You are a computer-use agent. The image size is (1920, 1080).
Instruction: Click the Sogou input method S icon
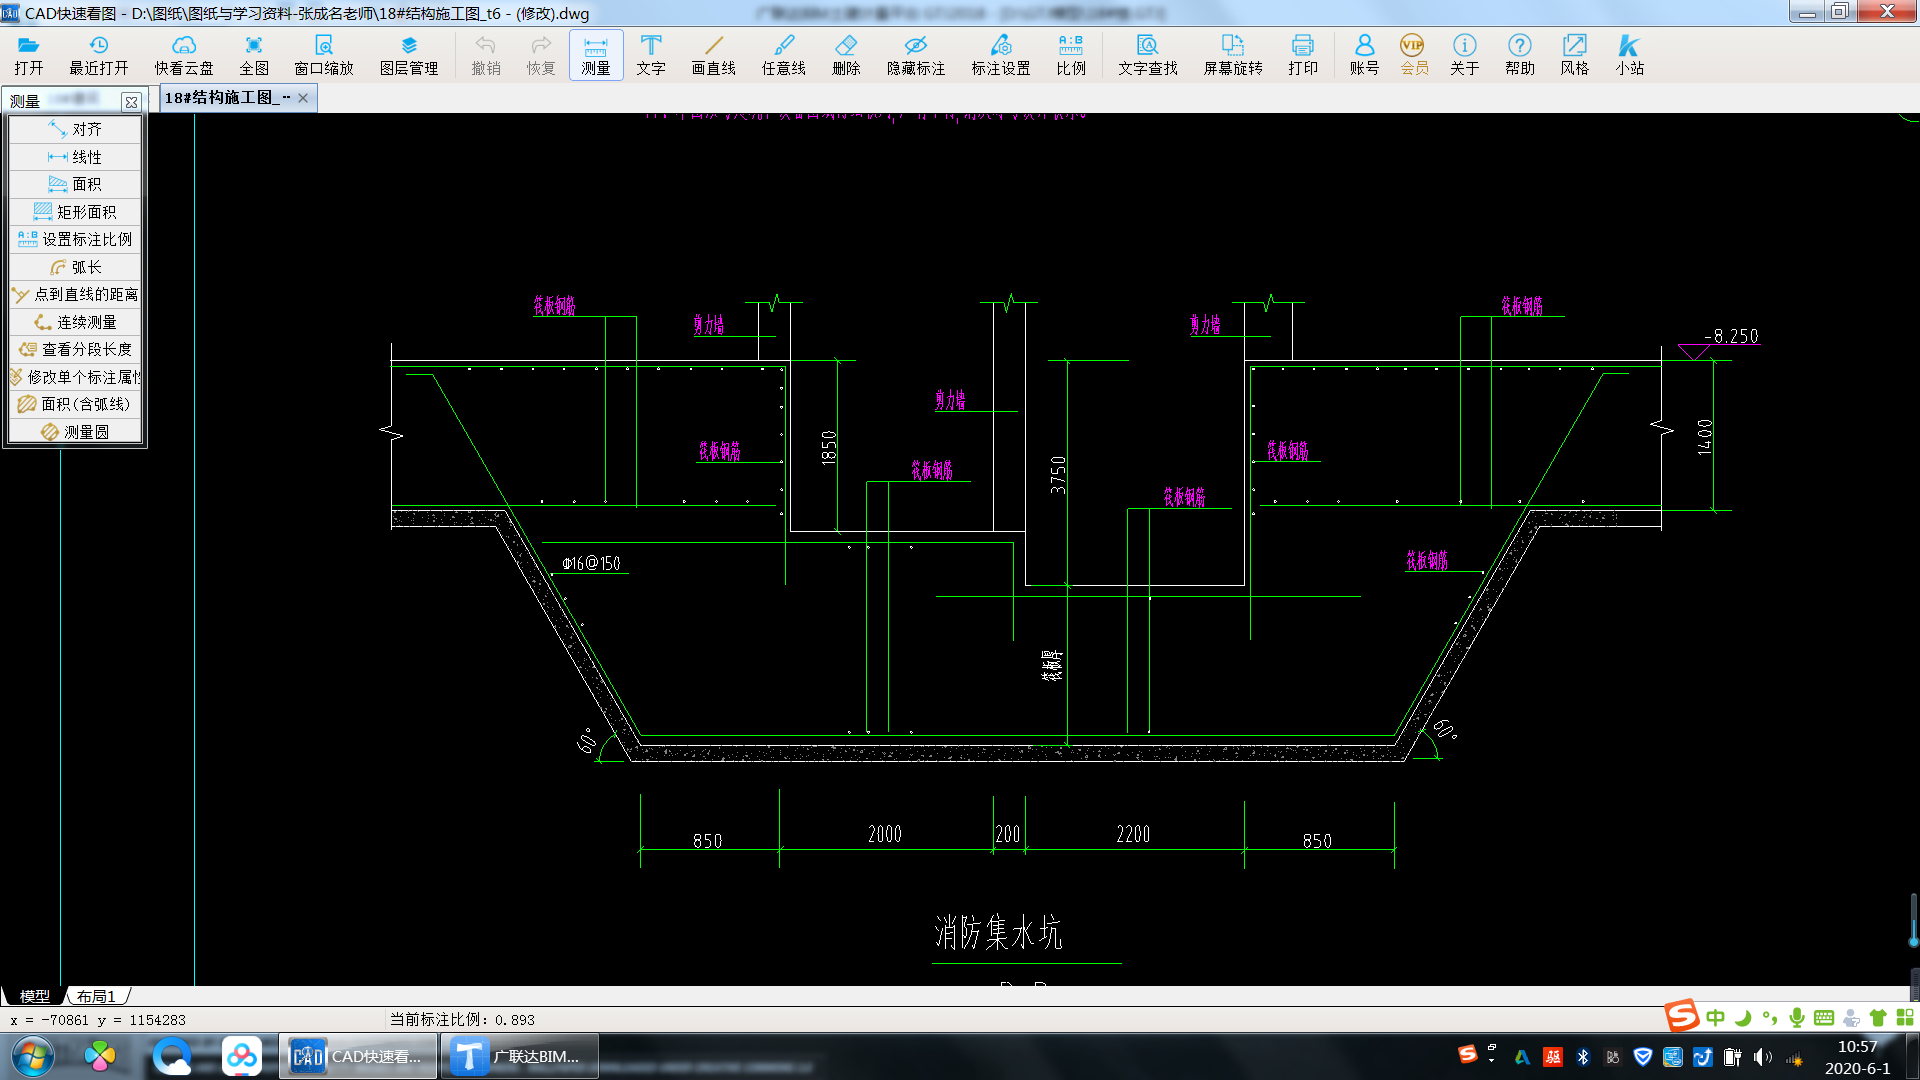pyautogui.click(x=1682, y=1016)
